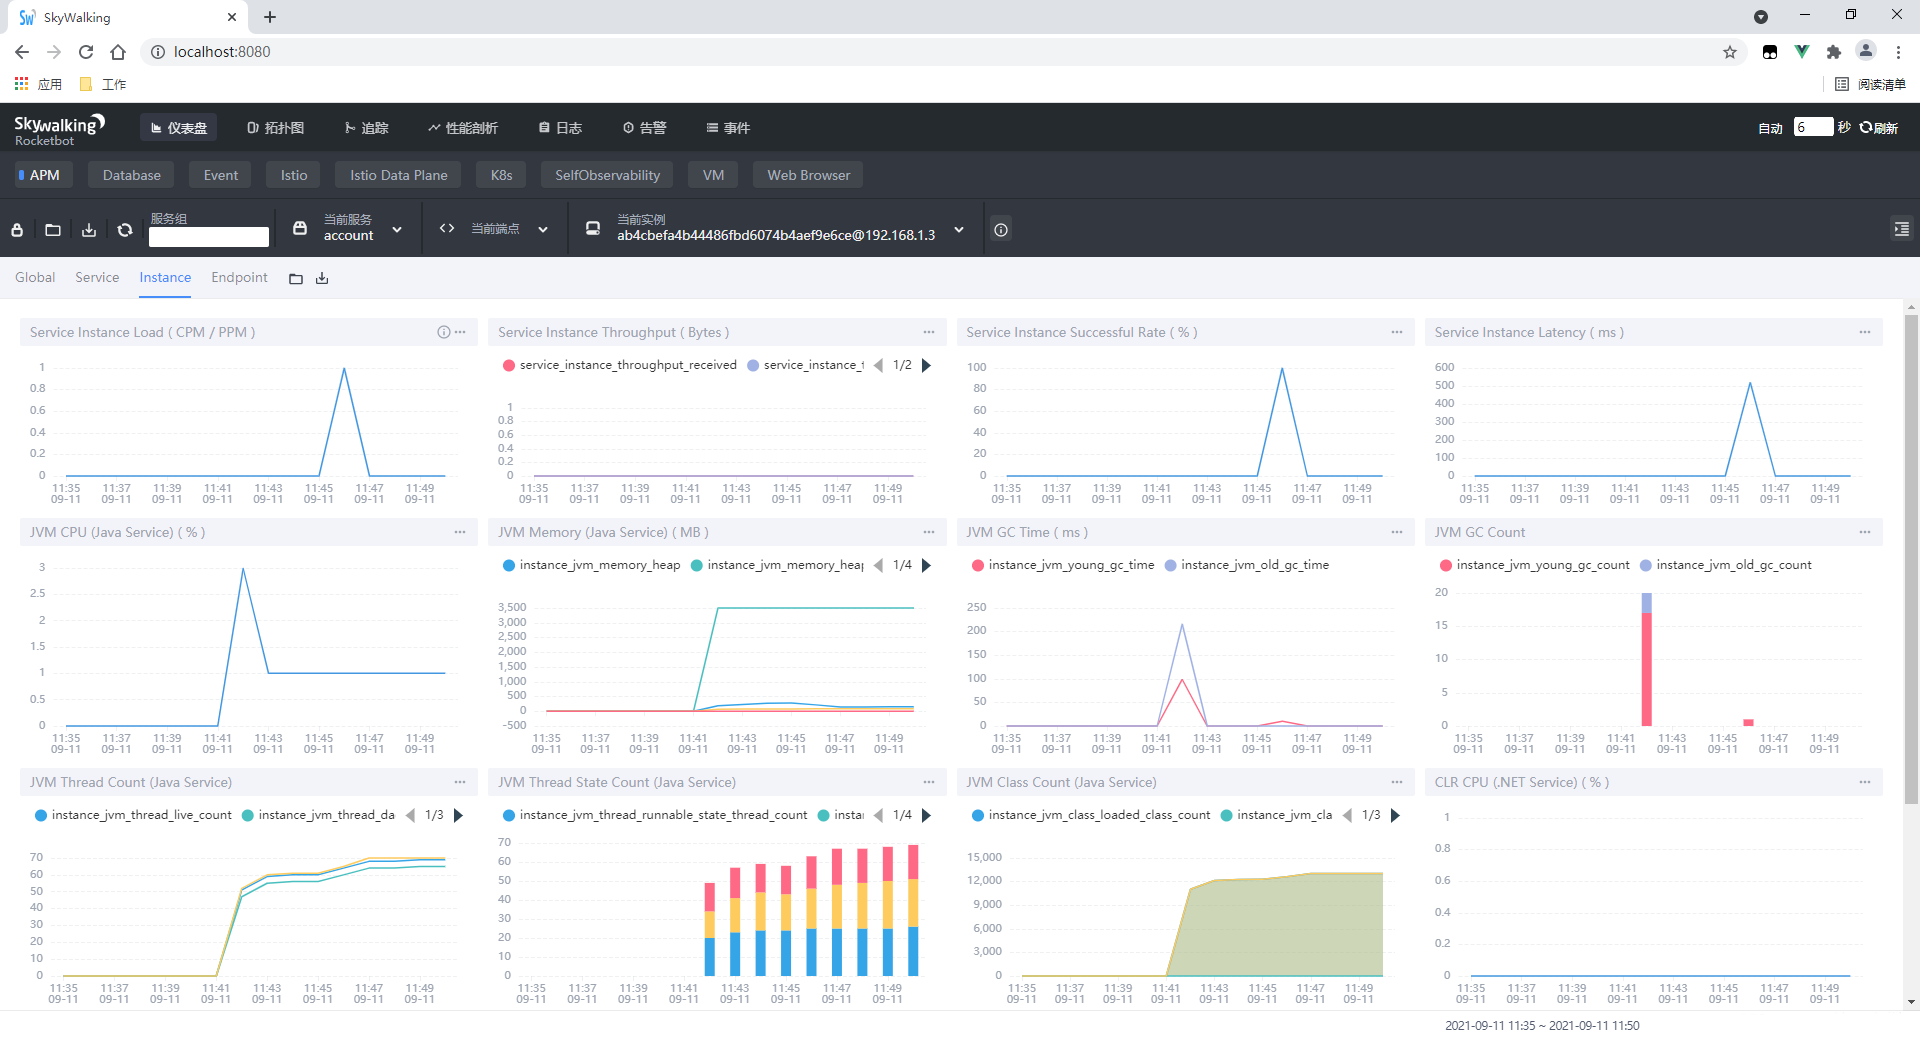
Task: Go to next JVM Memory legend page
Action: (926, 565)
